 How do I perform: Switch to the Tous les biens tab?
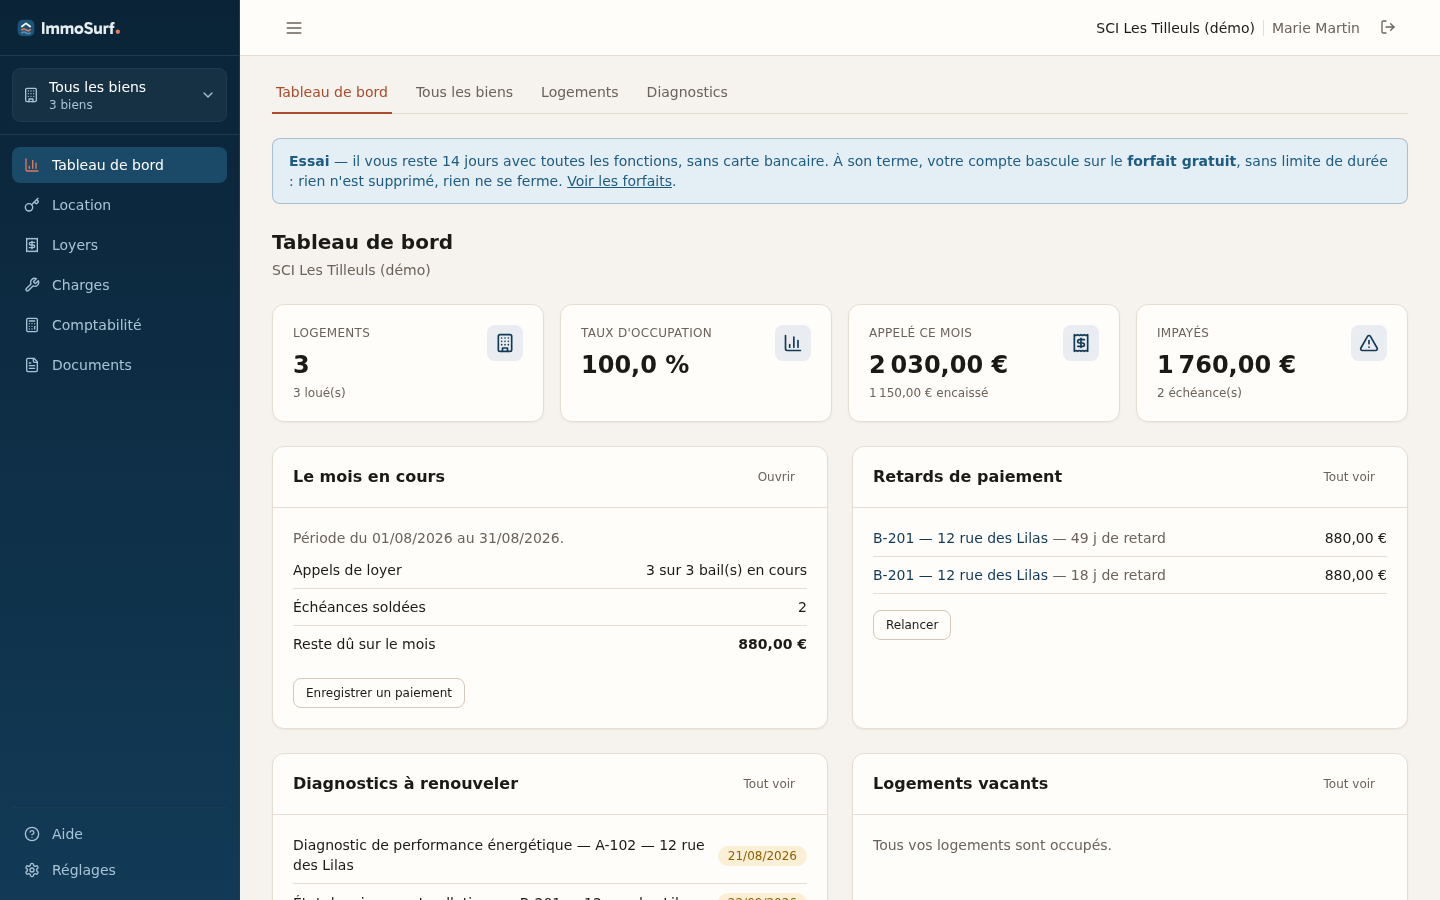coord(464,92)
